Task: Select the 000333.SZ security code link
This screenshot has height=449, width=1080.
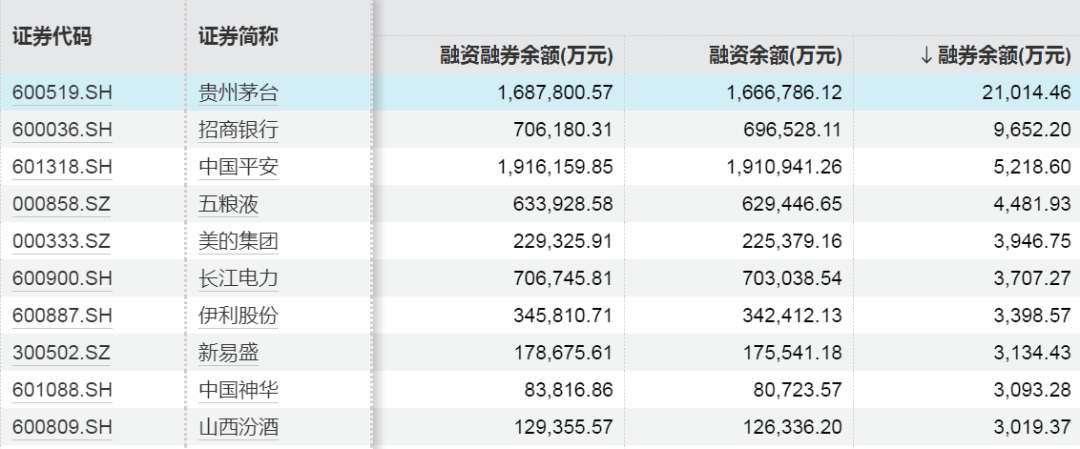Action: [62, 242]
